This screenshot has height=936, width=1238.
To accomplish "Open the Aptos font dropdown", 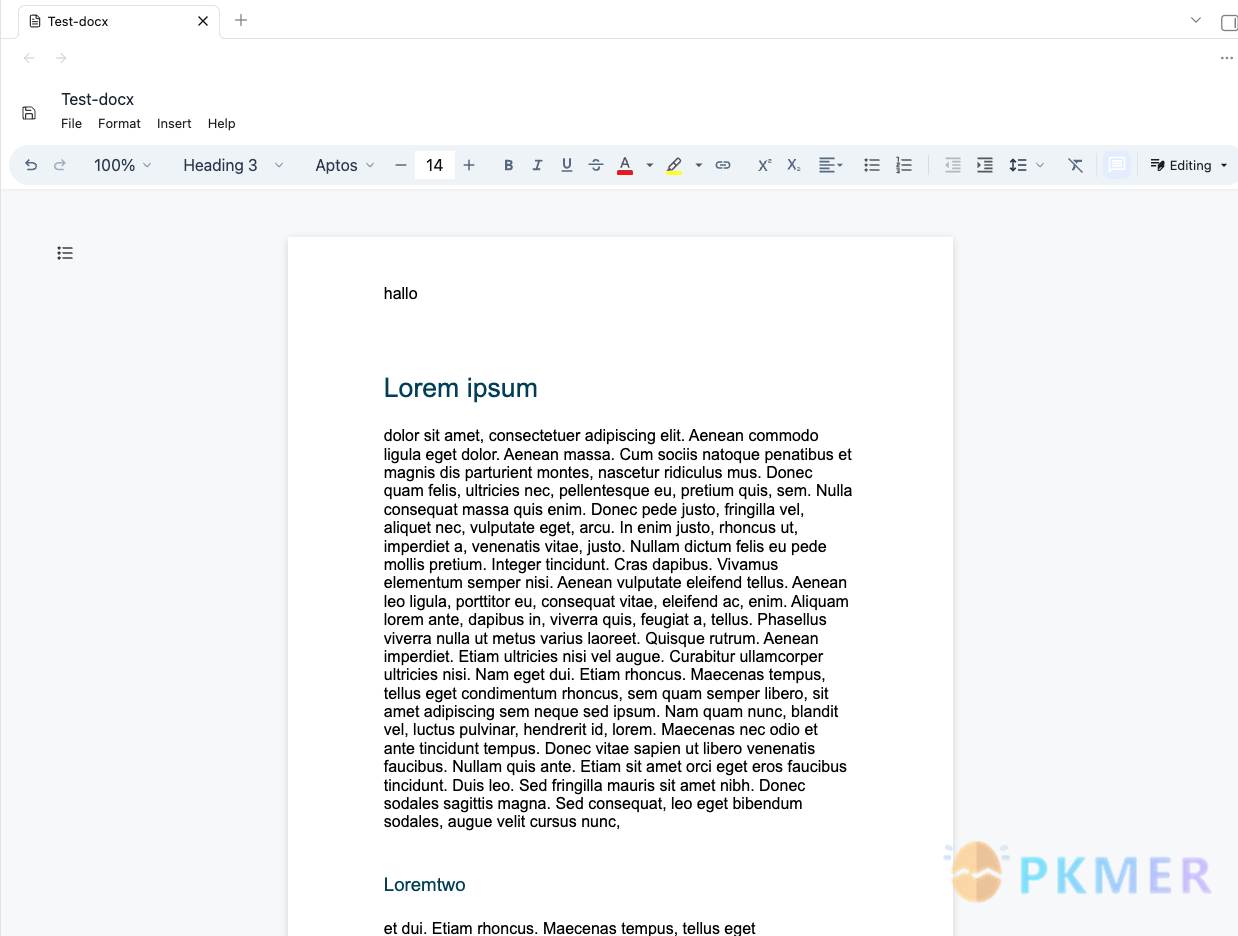I will 345,165.
